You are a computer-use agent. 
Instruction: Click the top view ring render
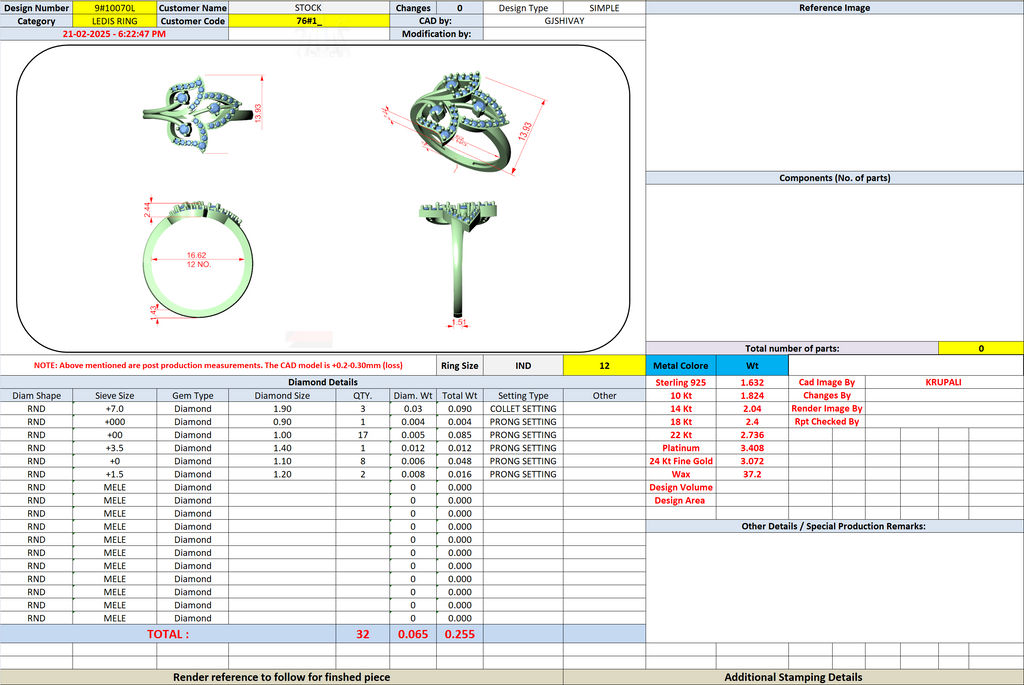click(199, 114)
